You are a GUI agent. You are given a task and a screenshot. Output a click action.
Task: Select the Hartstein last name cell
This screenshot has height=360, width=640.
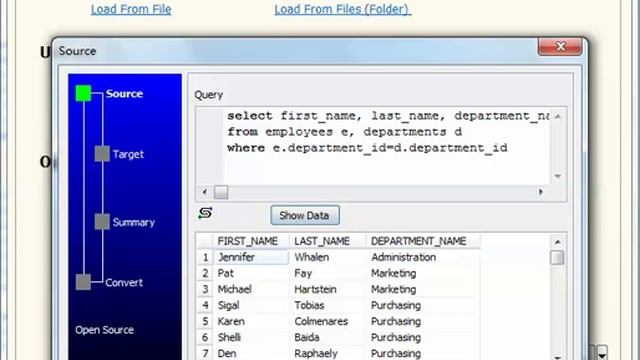coord(327,289)
